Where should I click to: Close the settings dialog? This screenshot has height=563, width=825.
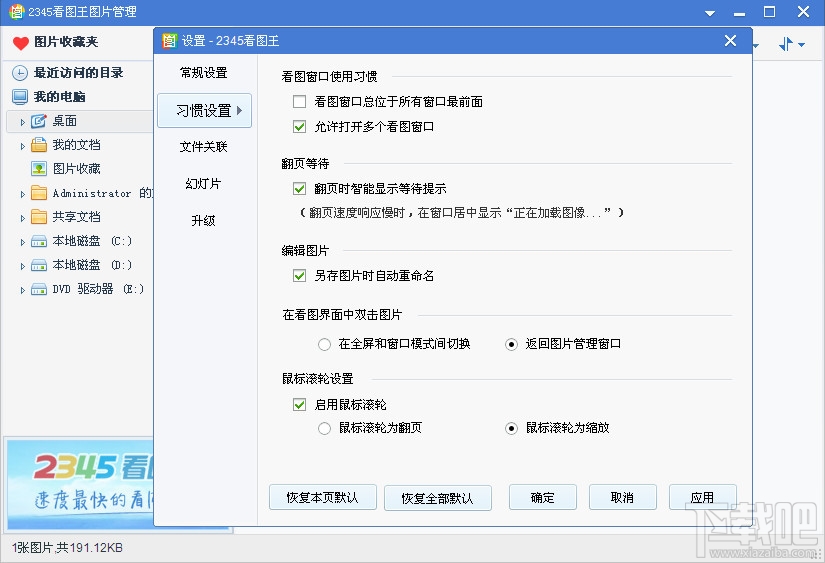(x=730, y=41)
